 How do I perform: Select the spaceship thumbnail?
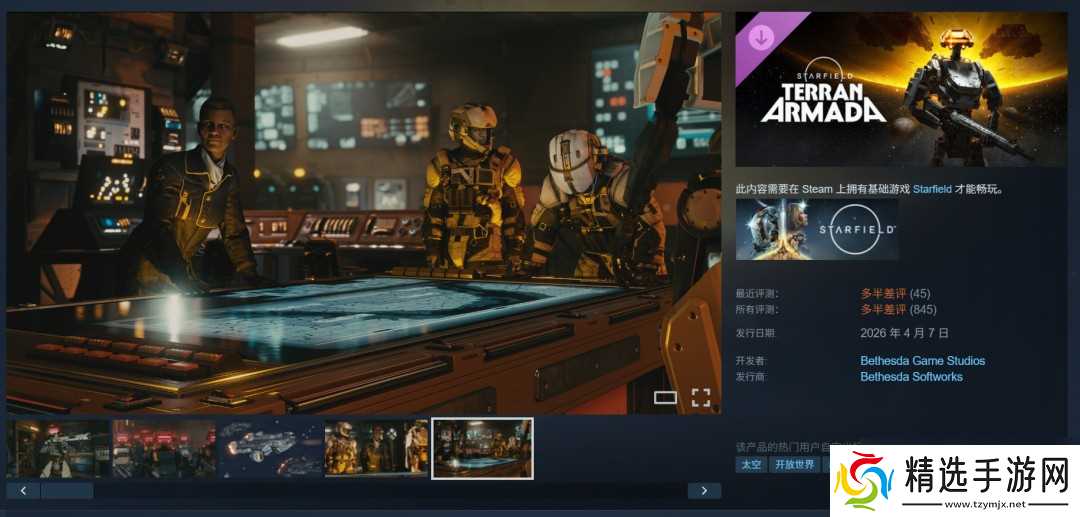click(270, 449)
